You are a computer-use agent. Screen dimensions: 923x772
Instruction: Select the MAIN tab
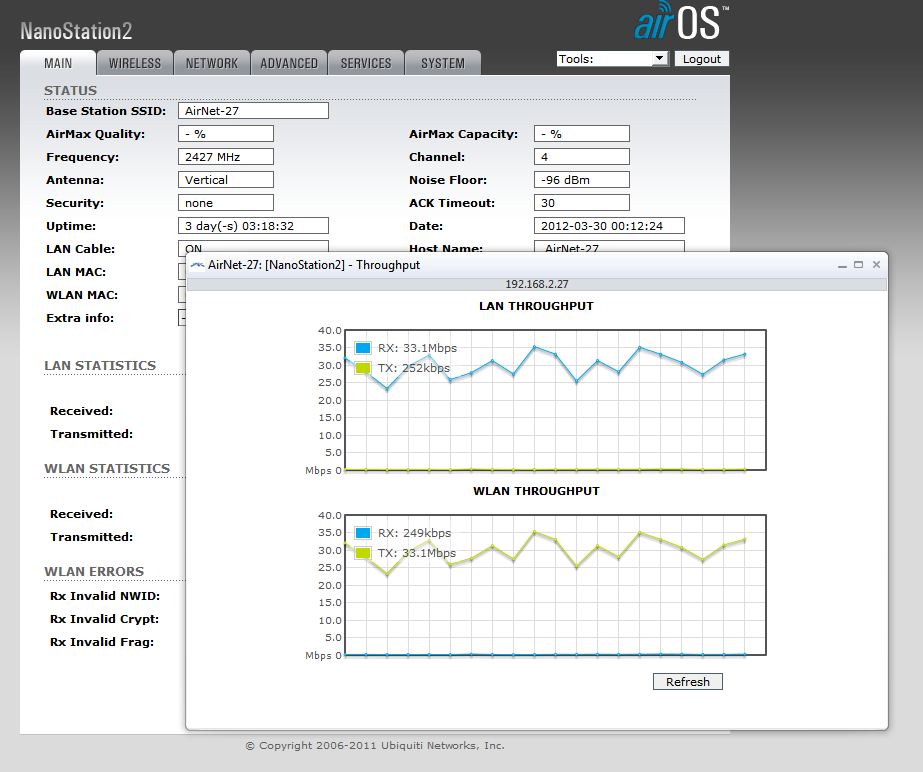pos(58,63)
